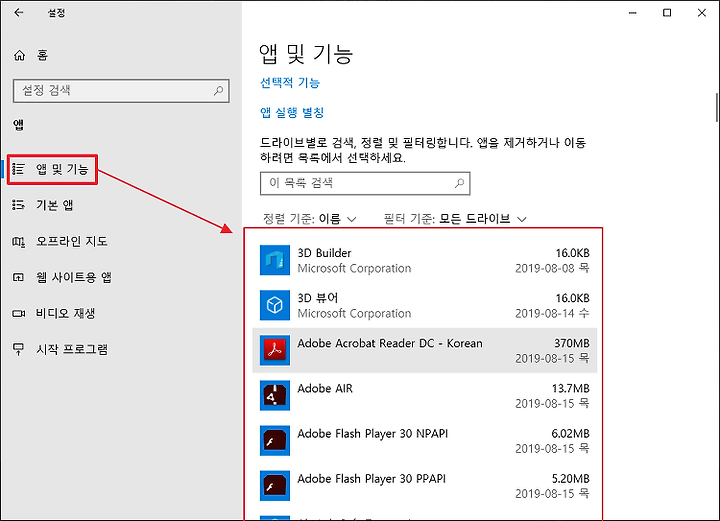The height and width of the screenshot is (521, 720).
Task: Close the 설정 window
Action: click(x=702, y=13)
